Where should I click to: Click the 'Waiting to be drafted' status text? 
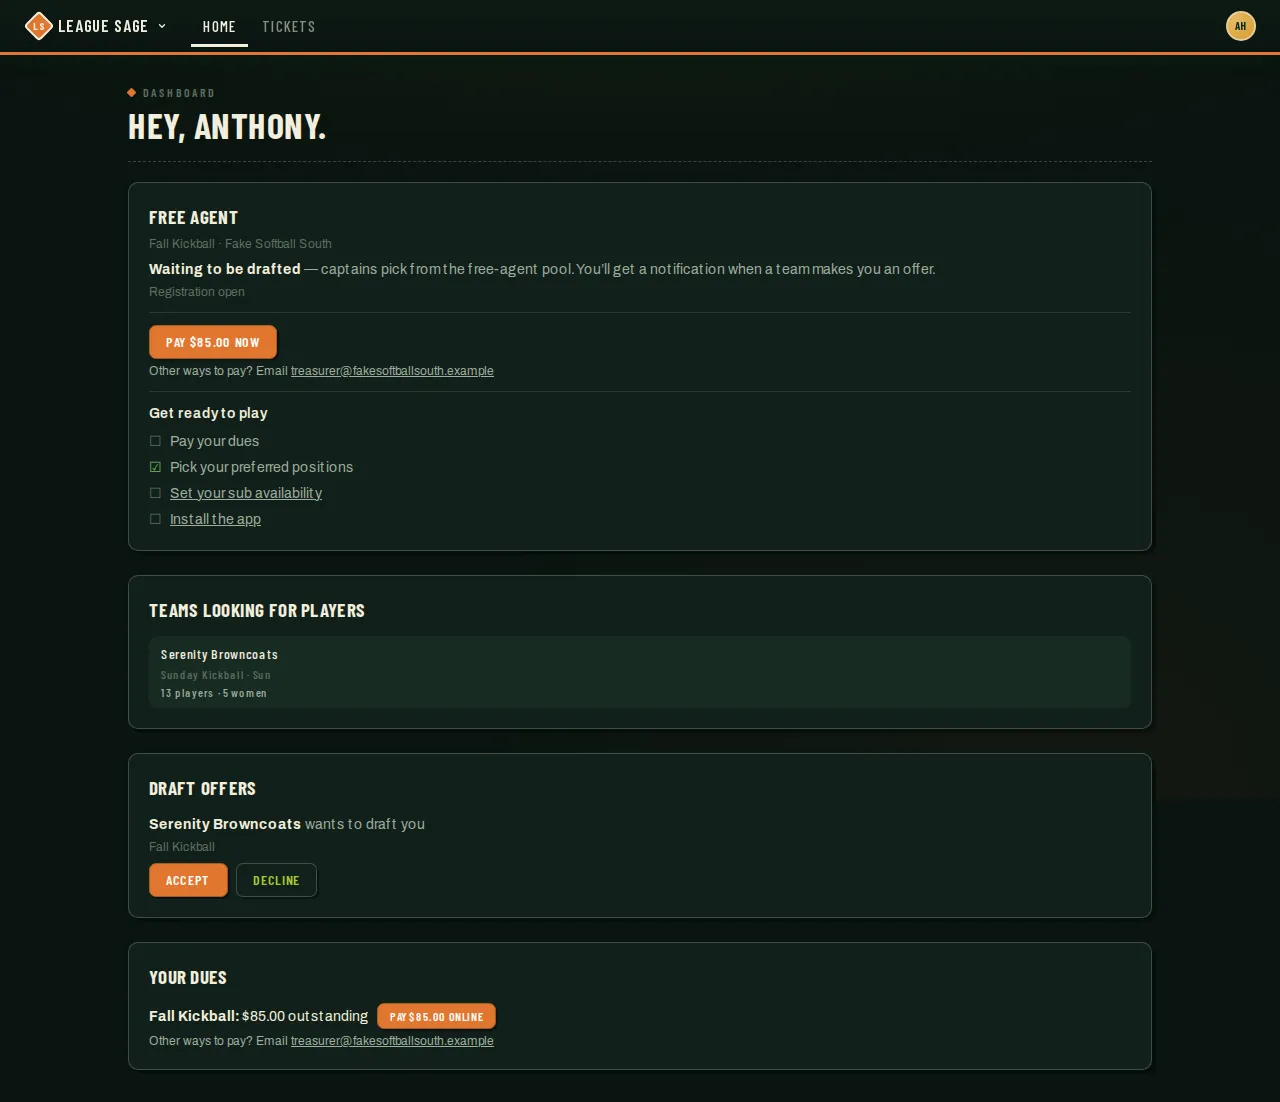click(225, 269)
